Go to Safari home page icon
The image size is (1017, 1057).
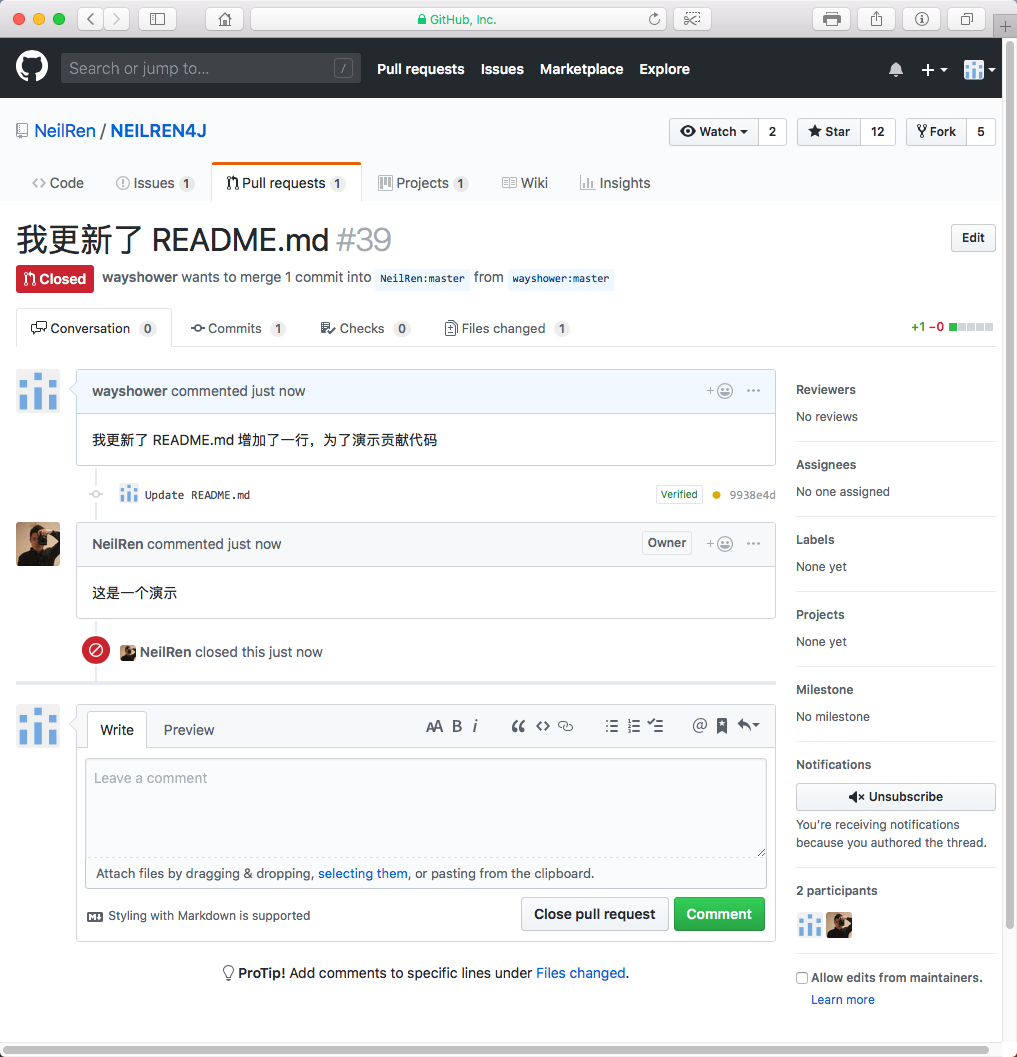(x=225, y=19)
